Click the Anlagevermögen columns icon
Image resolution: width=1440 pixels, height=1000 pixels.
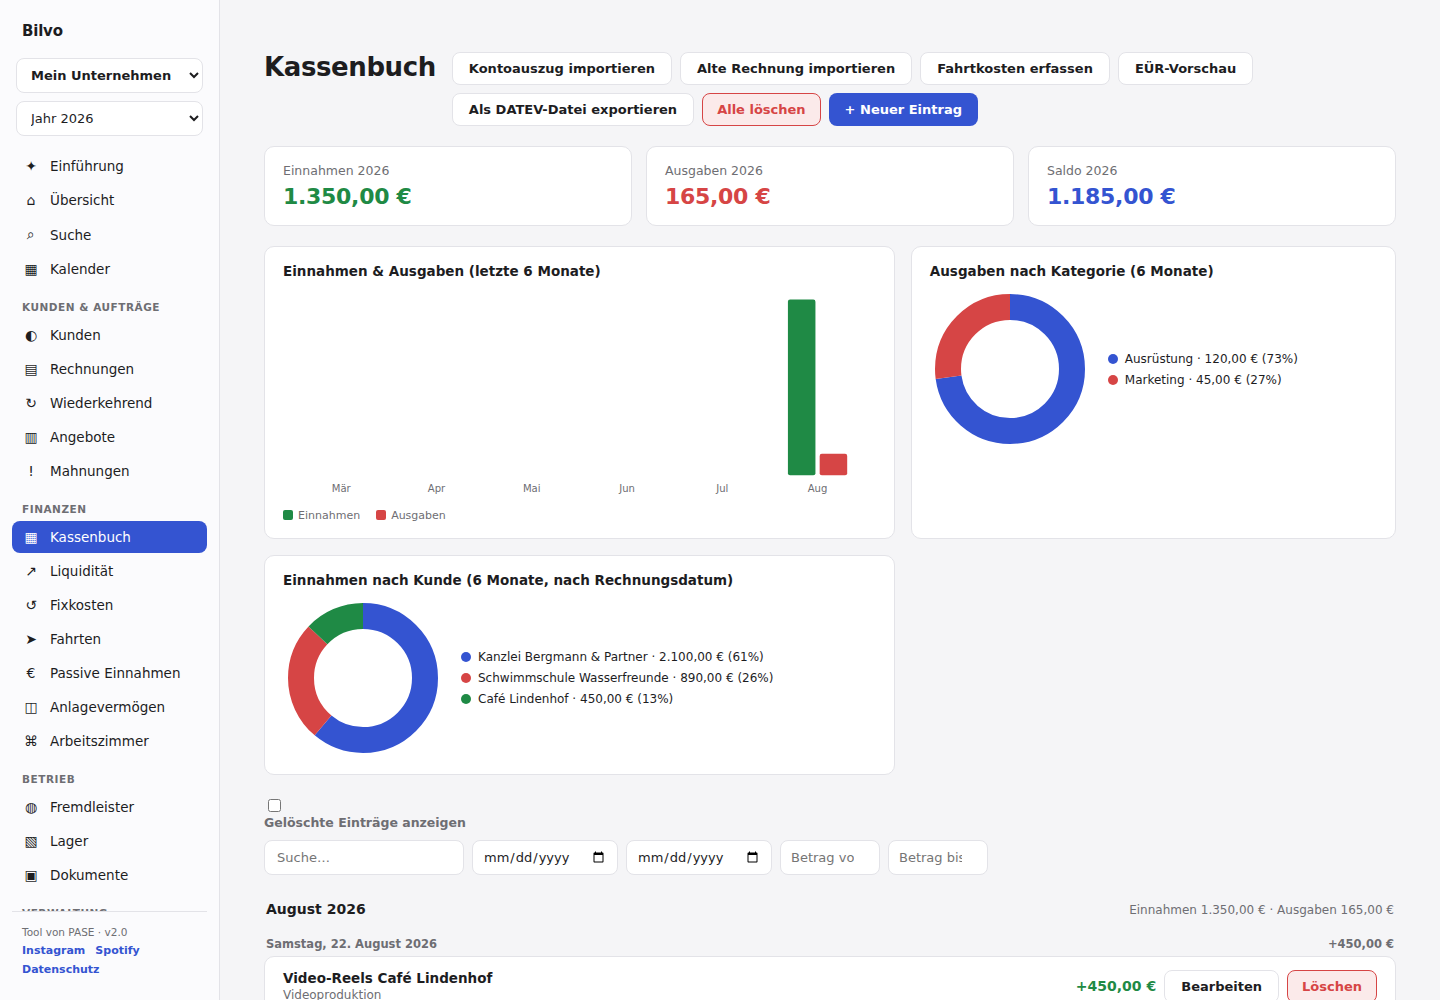(x=31, y=707)
